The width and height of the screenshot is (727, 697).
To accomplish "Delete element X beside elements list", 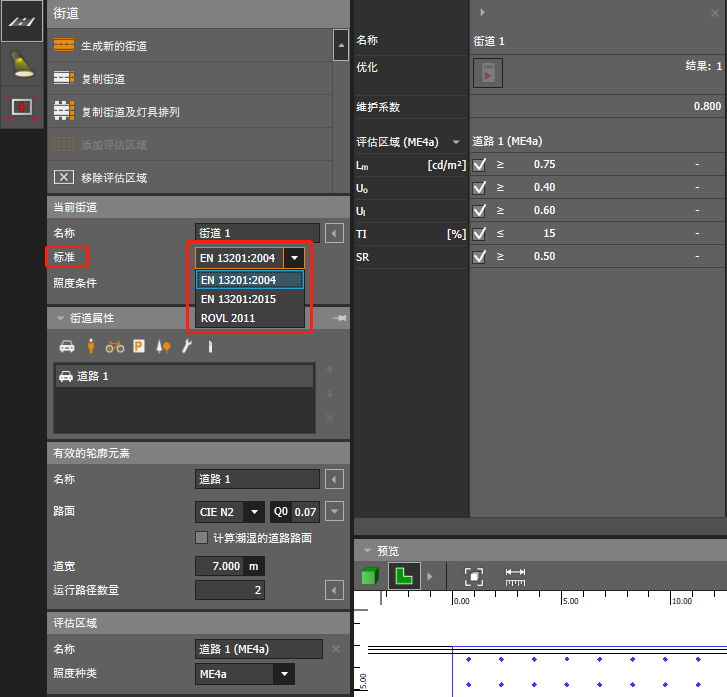I will pyautogui.click(x=330, y=418).
